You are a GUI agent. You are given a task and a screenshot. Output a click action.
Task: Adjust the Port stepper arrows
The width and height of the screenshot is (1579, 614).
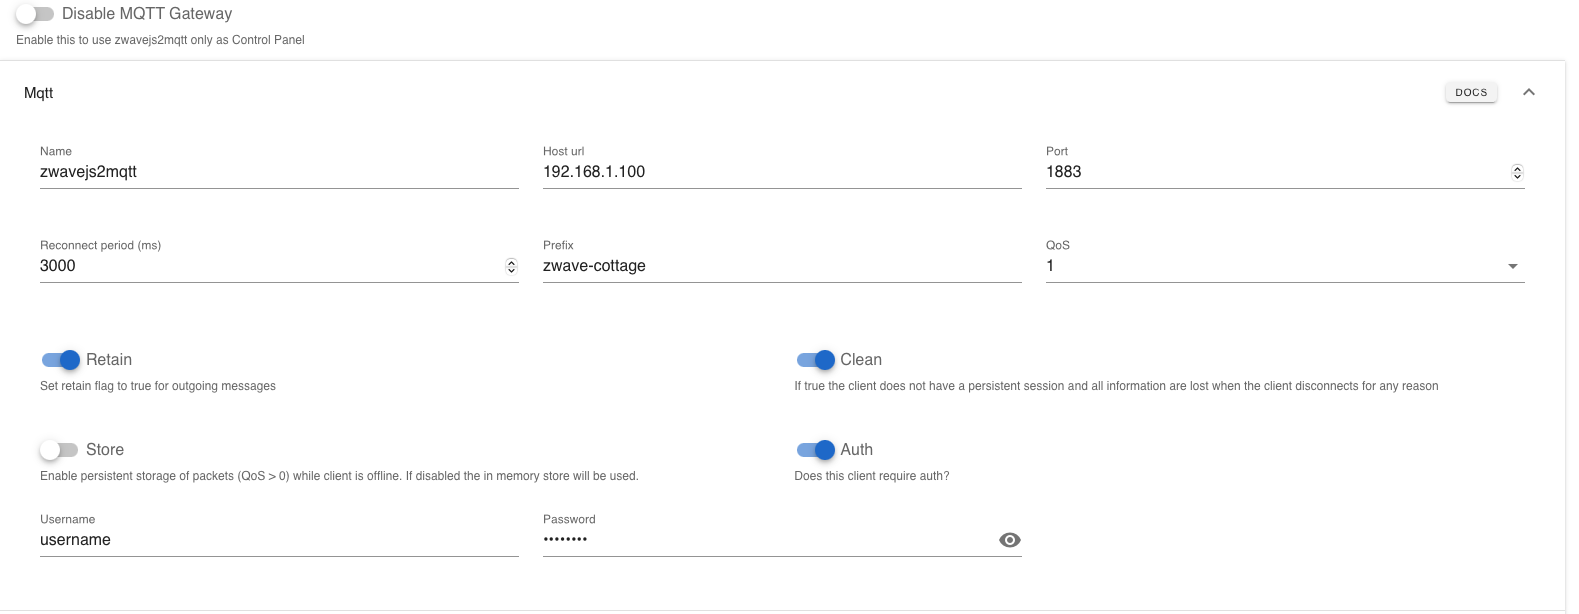1517,172
